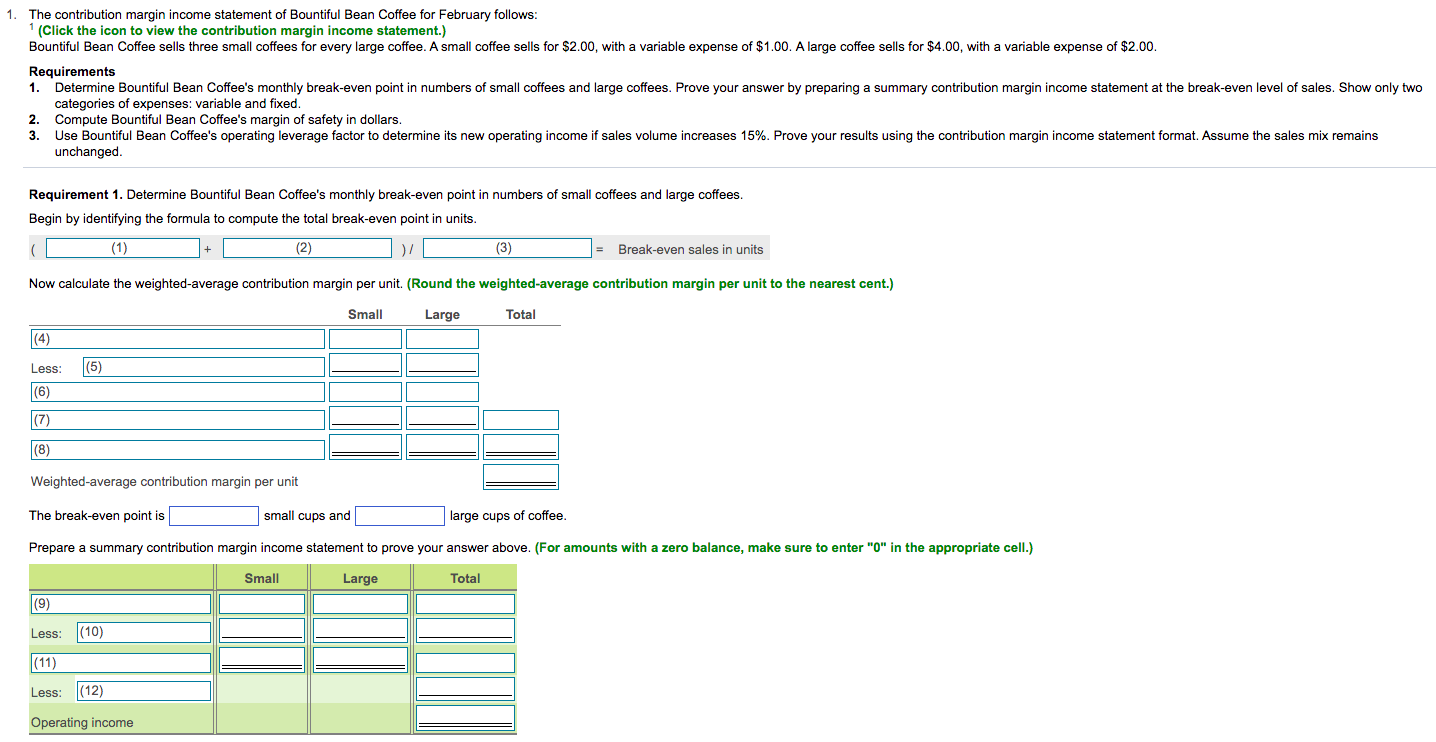Click the Total cell in row (8)

click(x=521, y=447)
